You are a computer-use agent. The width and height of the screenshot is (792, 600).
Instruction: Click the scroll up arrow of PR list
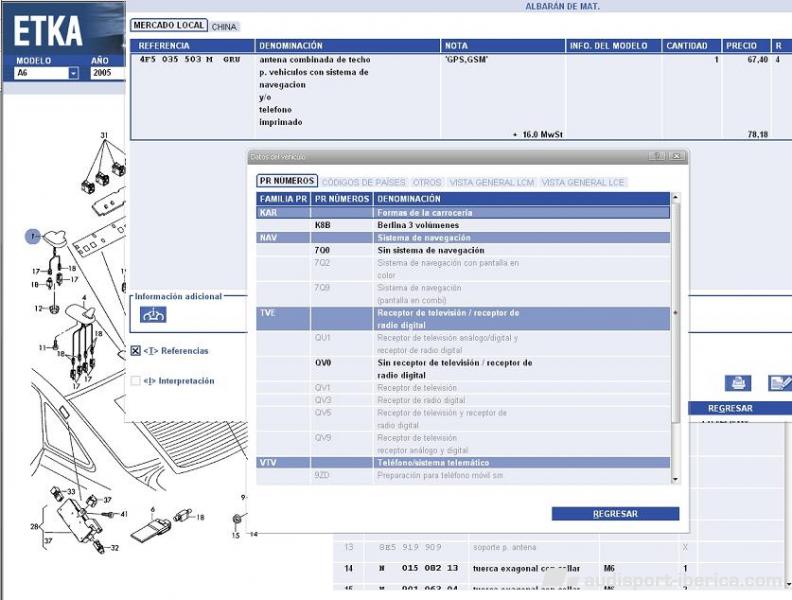point(676,197)
